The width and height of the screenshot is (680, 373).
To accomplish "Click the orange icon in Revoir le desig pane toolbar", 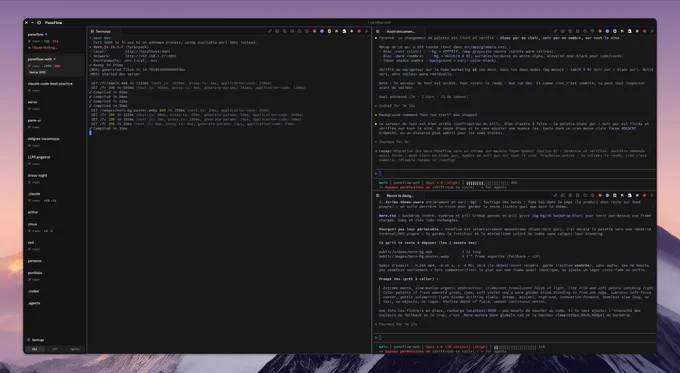I will (600, 196).
